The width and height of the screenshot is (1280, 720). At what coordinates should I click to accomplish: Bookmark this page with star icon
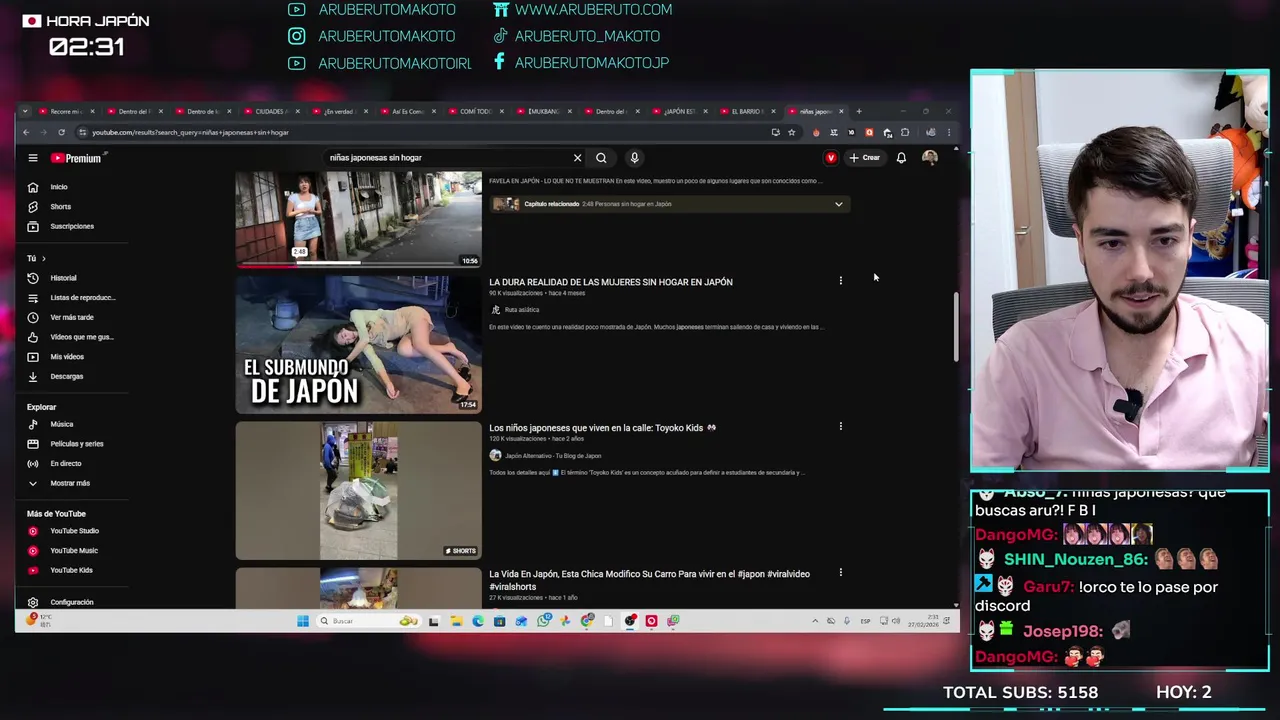[791, 132]
